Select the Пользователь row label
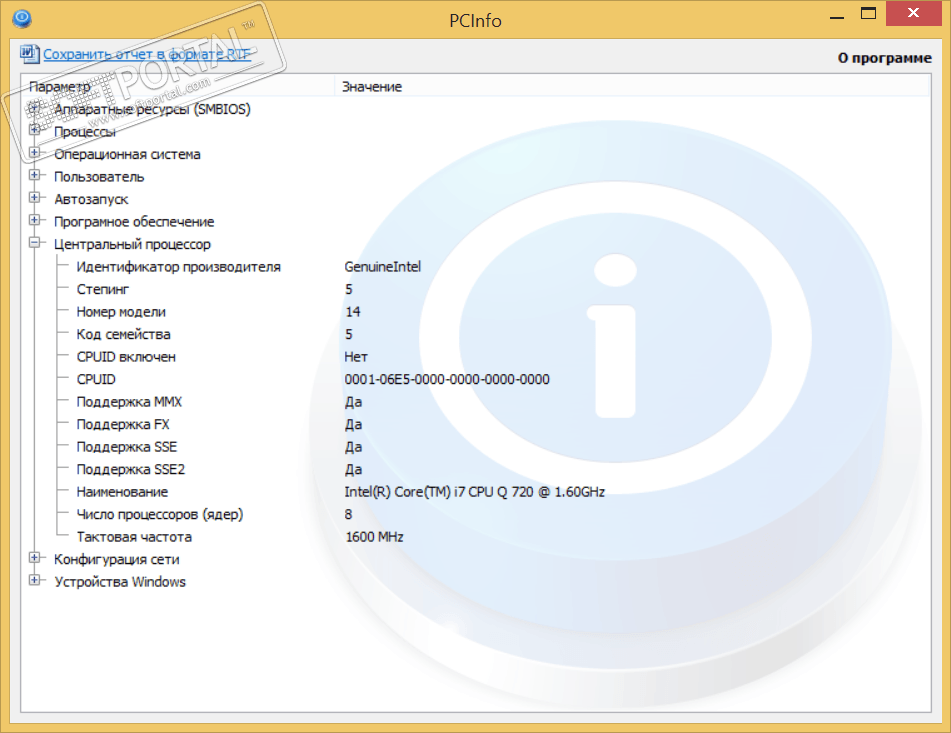The image size is (951, 733). pyautogui.click(x=99, y=177)
